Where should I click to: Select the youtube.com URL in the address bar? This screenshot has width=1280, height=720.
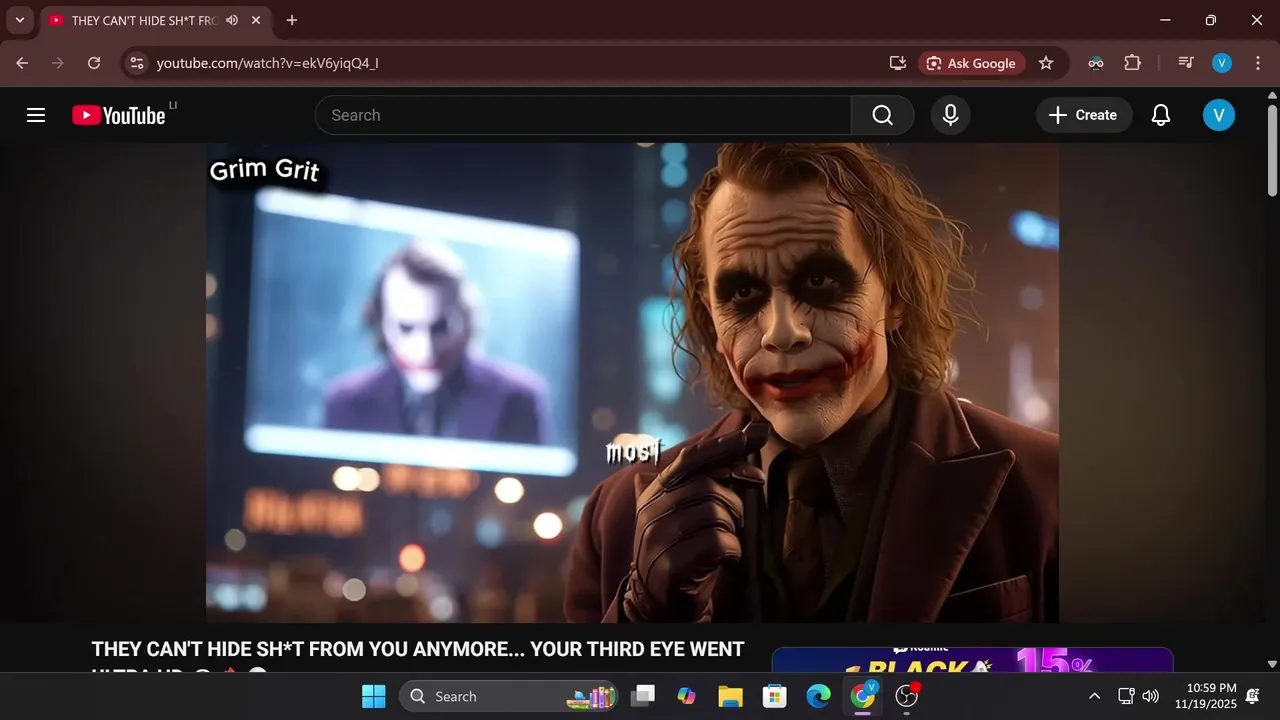267,63
